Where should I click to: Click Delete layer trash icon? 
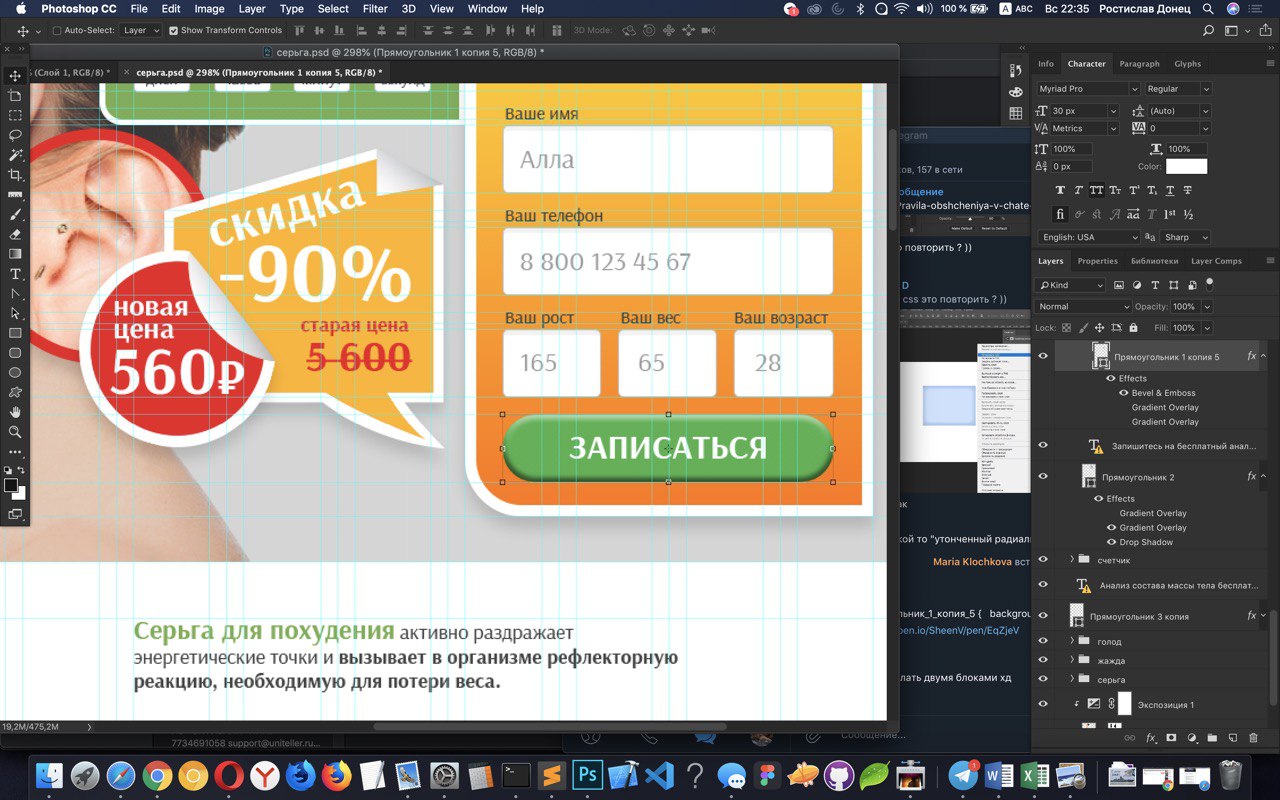(x=1253, y=738)
